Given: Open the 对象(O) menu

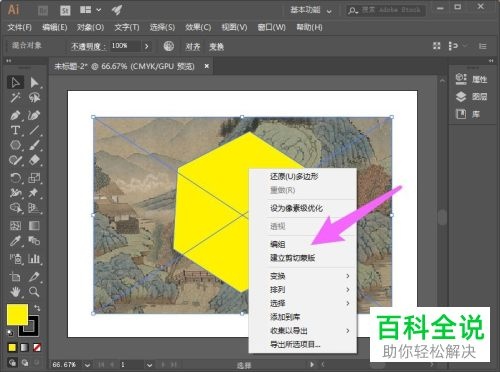Looking at the screenshot, I should pyautogui.click(x=90, y=27).
